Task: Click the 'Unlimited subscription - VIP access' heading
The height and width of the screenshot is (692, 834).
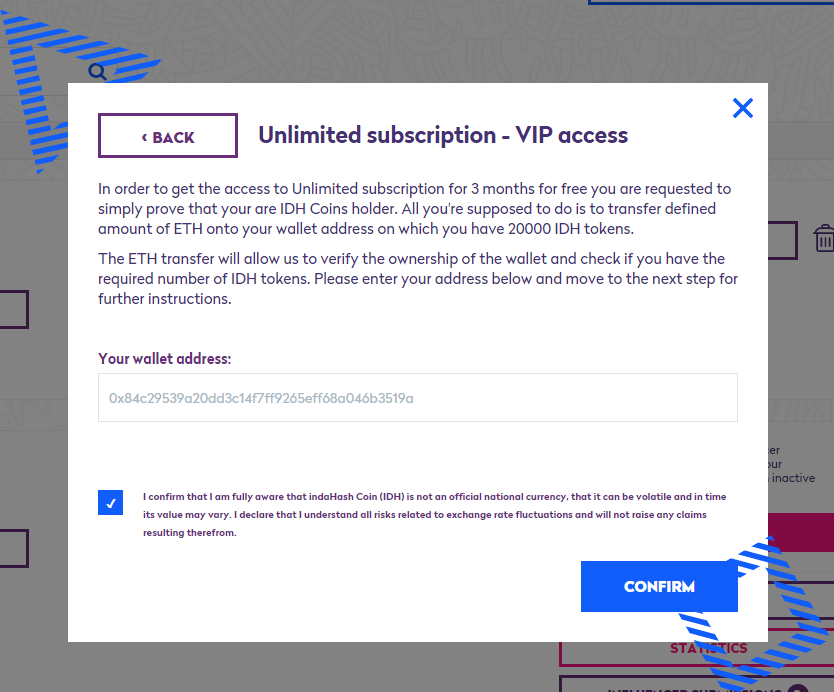Action: click(x=443, y=135)
